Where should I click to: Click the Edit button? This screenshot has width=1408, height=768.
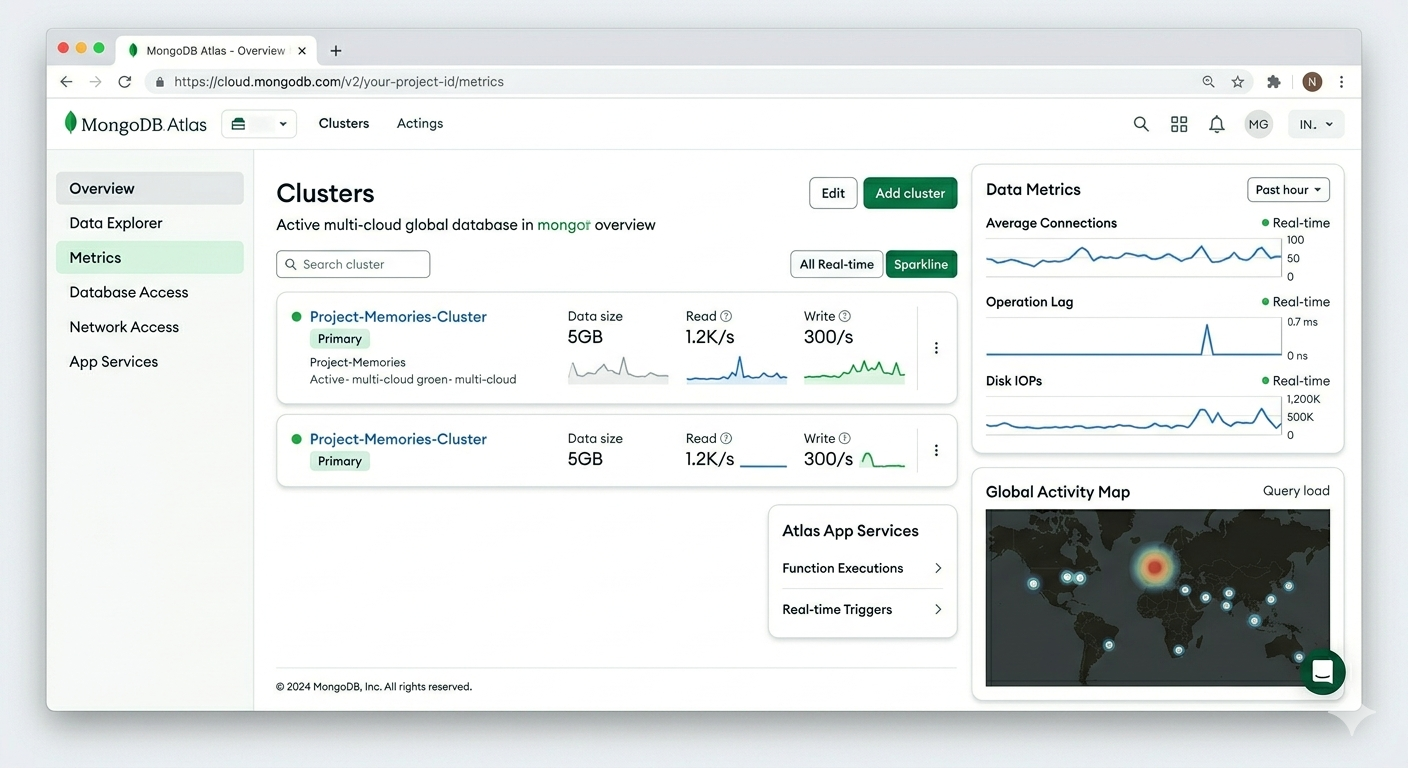(833, 193)
